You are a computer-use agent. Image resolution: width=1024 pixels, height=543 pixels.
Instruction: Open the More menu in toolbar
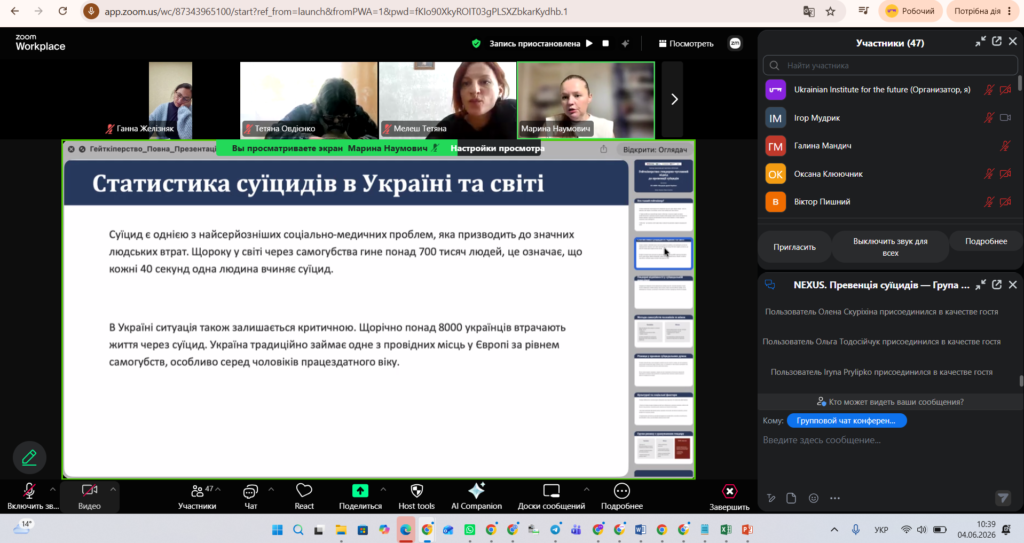tap(622, 491)
